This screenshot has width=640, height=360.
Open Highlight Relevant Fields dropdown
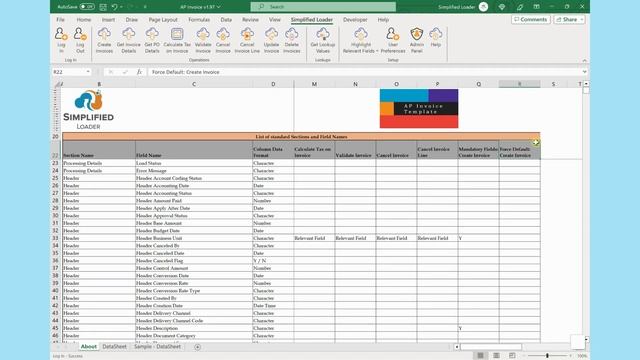[361, 40]
